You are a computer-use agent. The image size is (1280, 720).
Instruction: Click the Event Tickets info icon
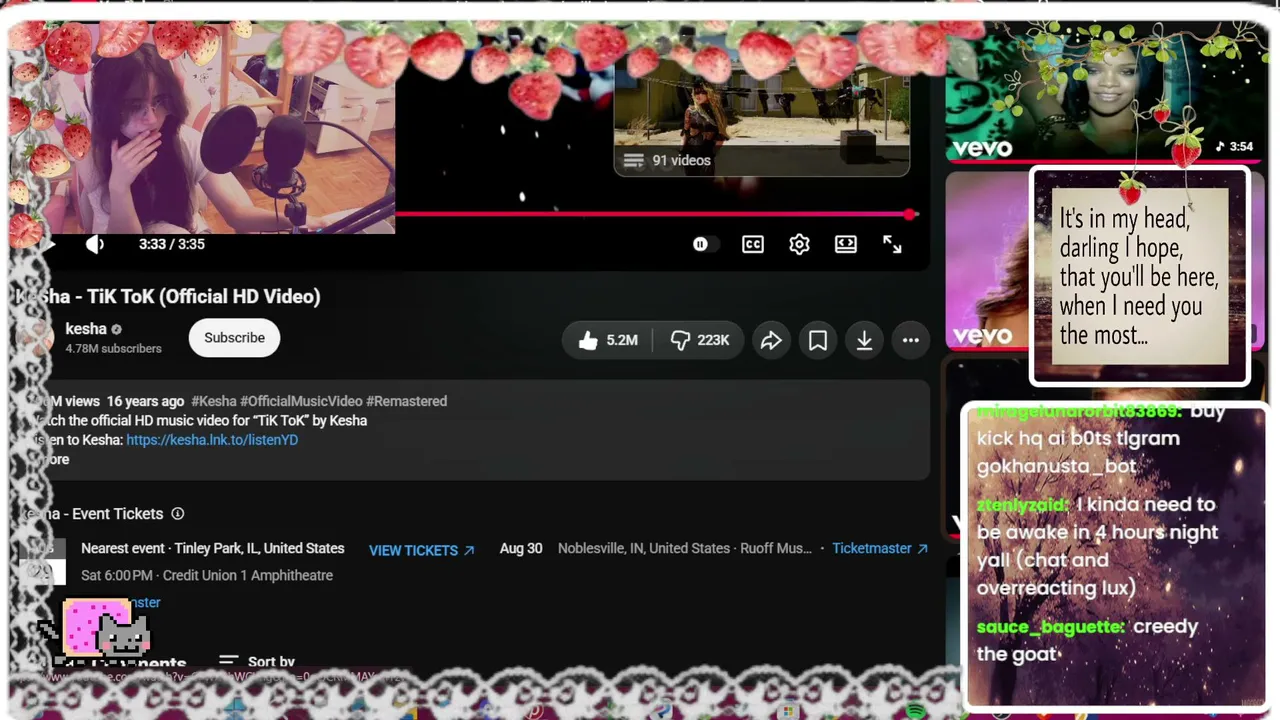click(x=177, y=514)
